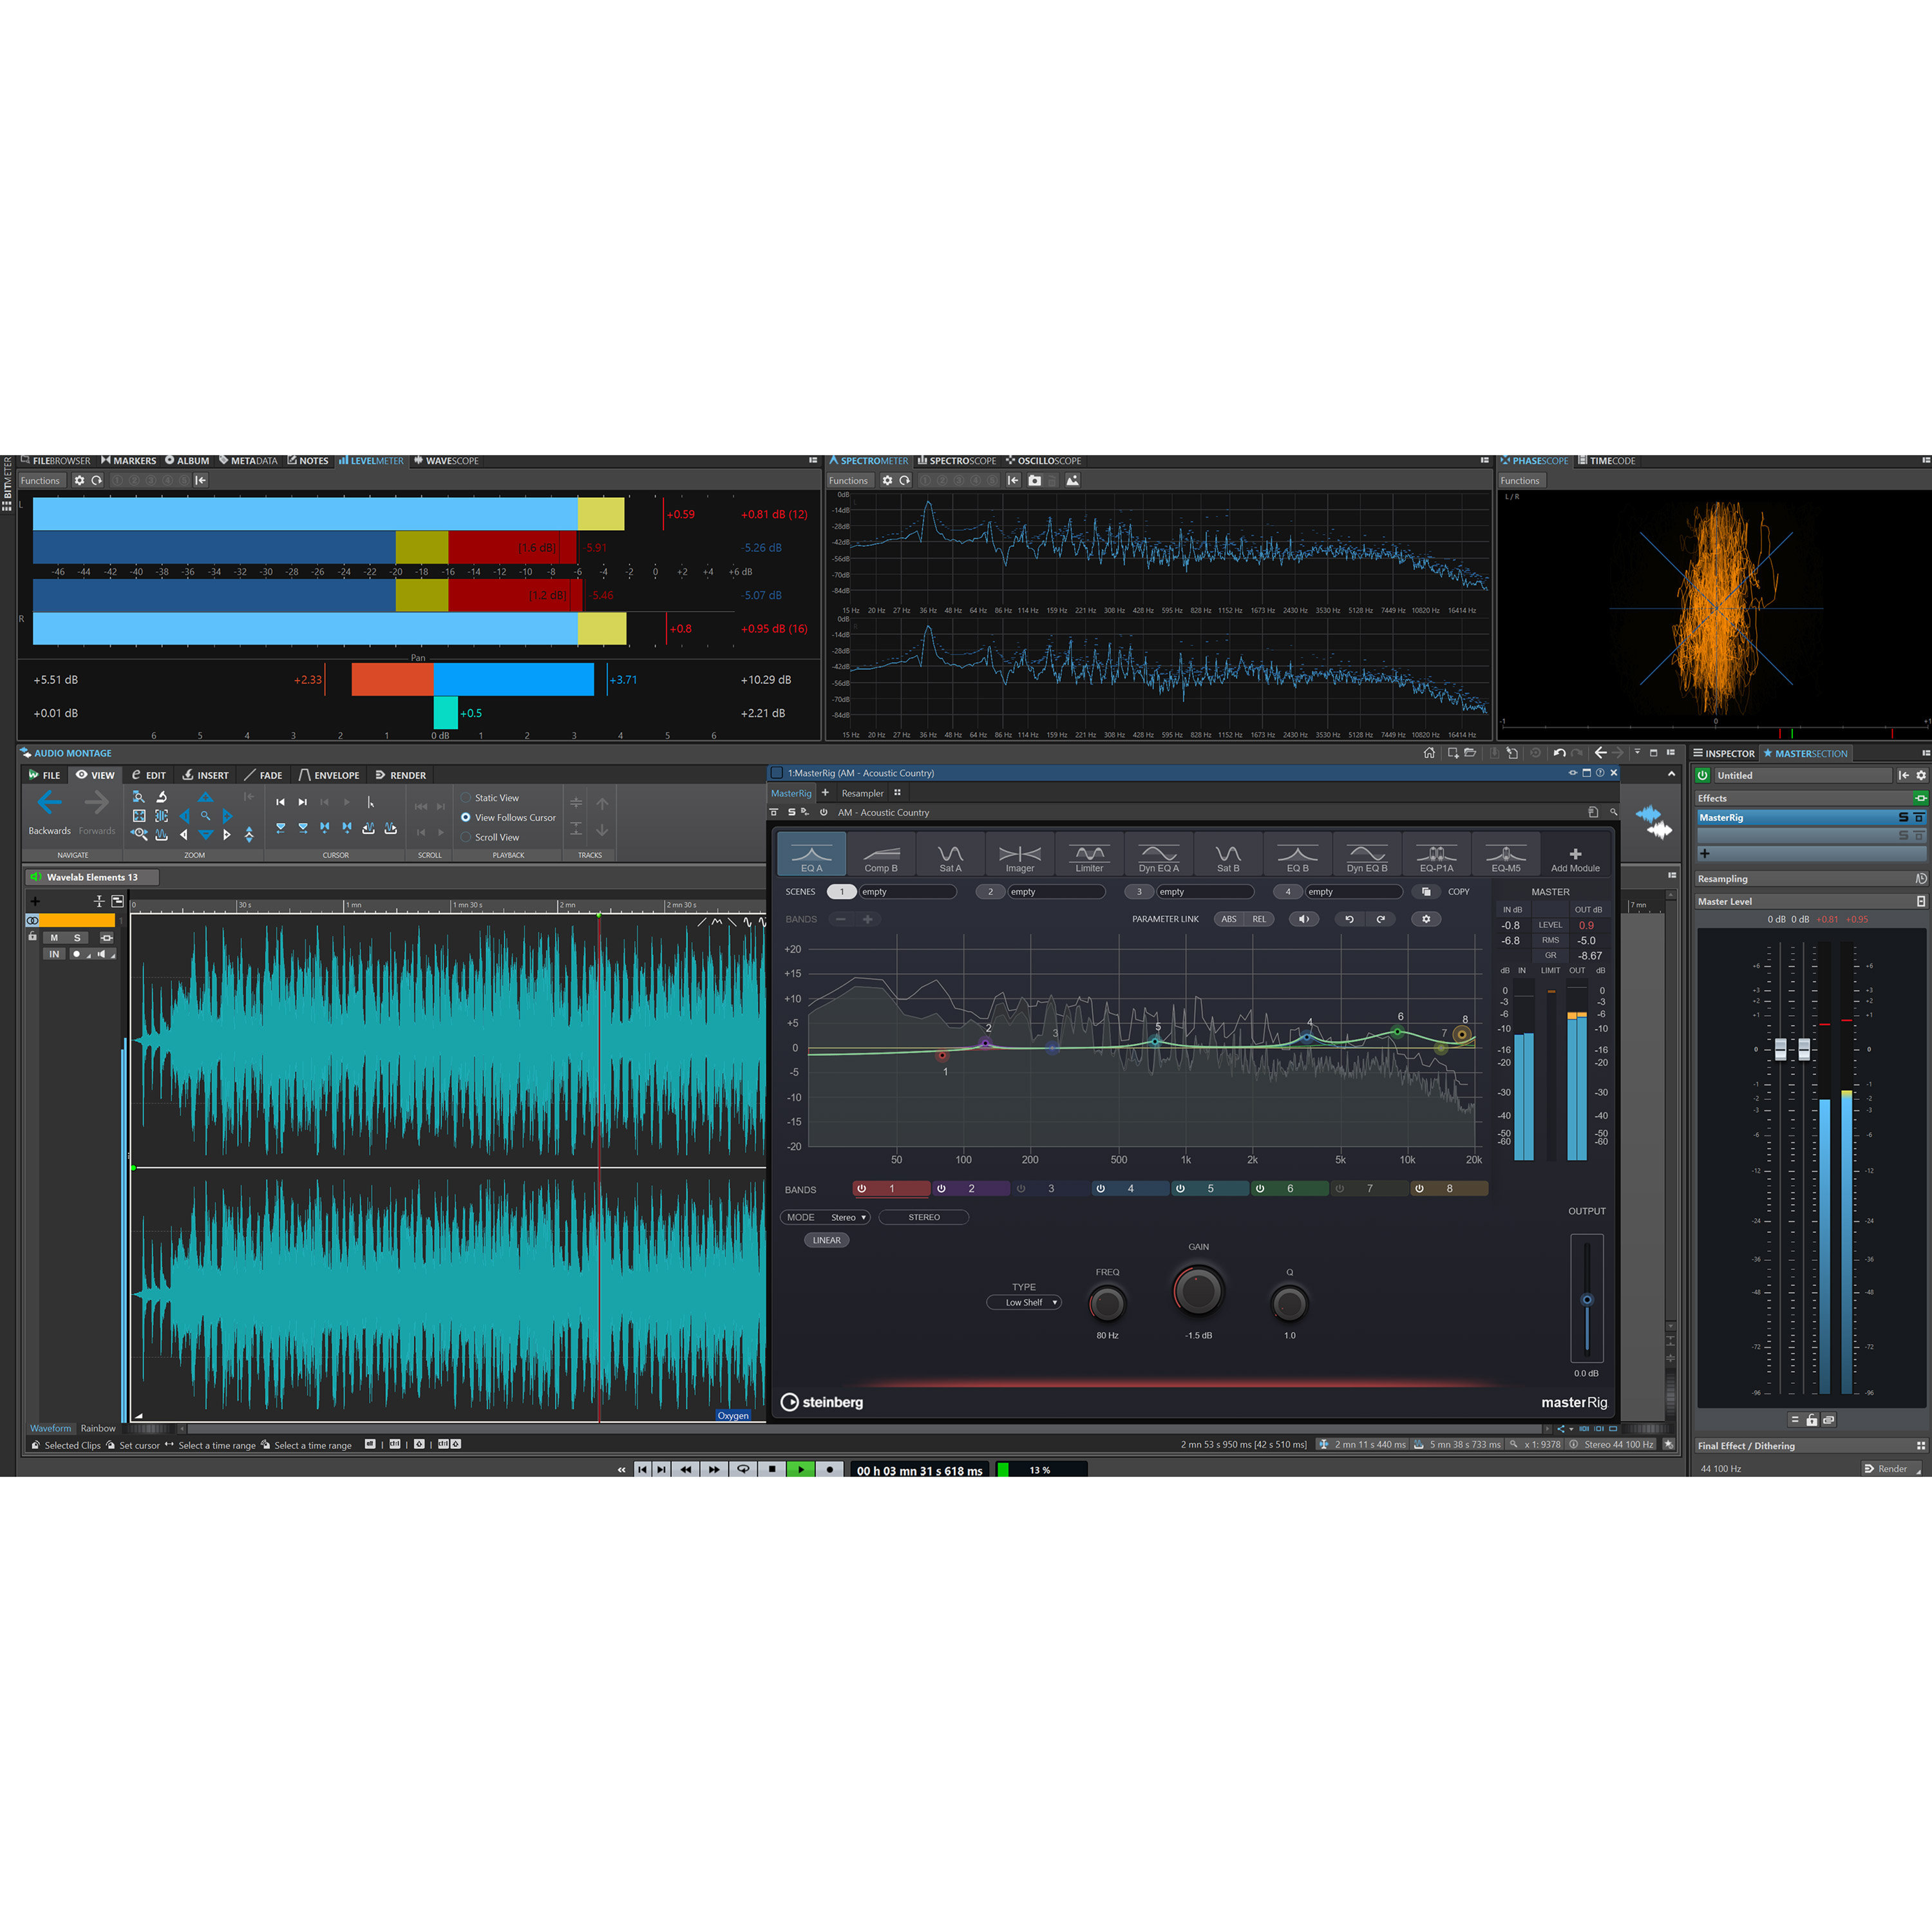This screenshot has height=1932, width=1932.
Task: Select the Limiter module in MasterRig
Action: tap(1089, 856)
